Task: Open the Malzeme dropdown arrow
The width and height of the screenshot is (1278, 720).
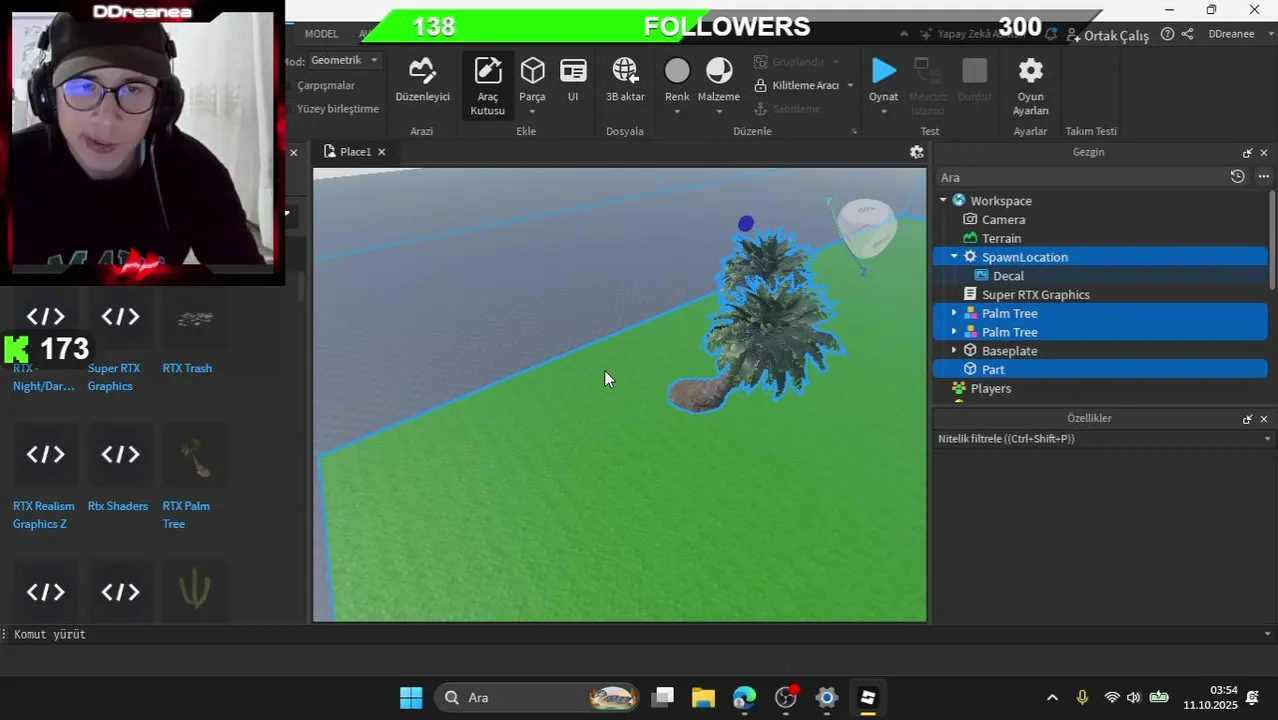Action: 718,111
